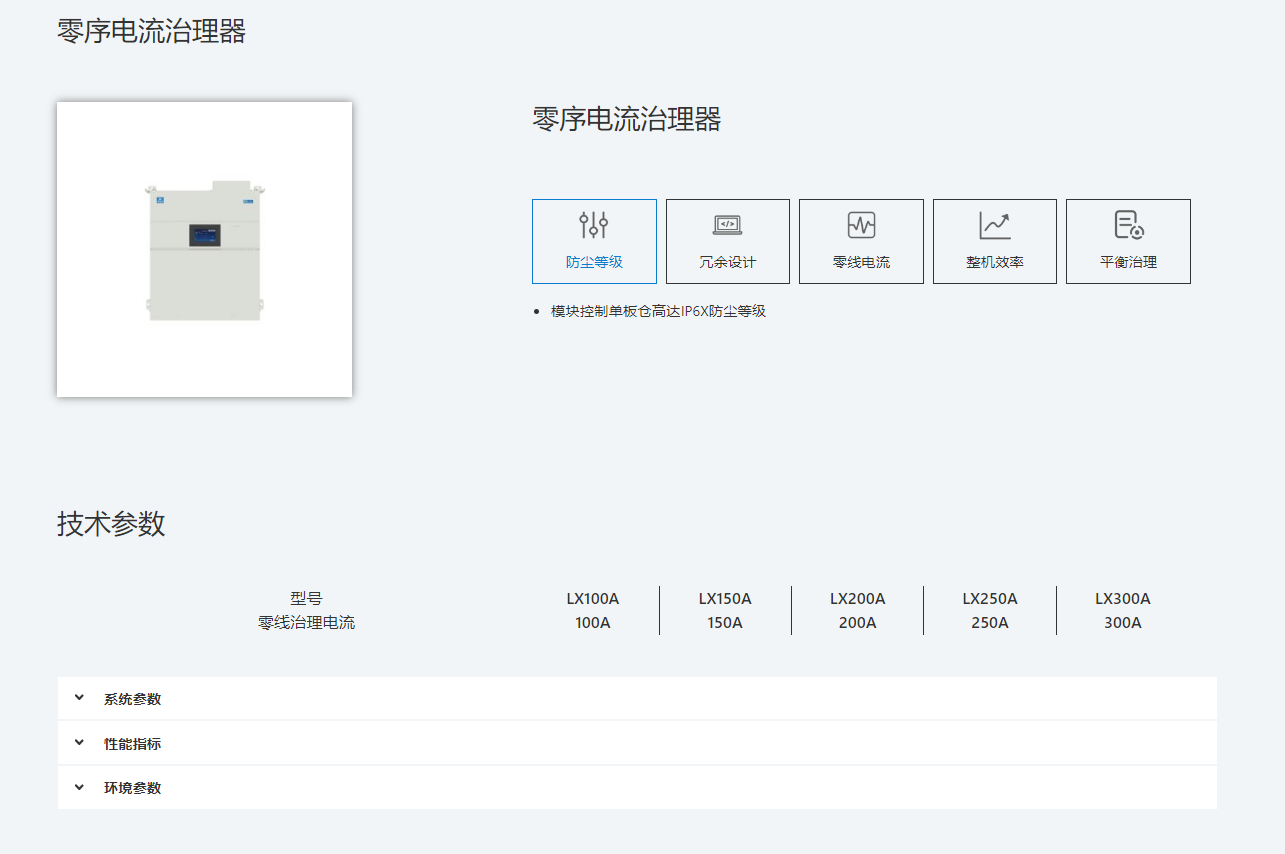The image size is (1285, 854).
Task: Open the product image thumbnail
Action: point(204,249)
